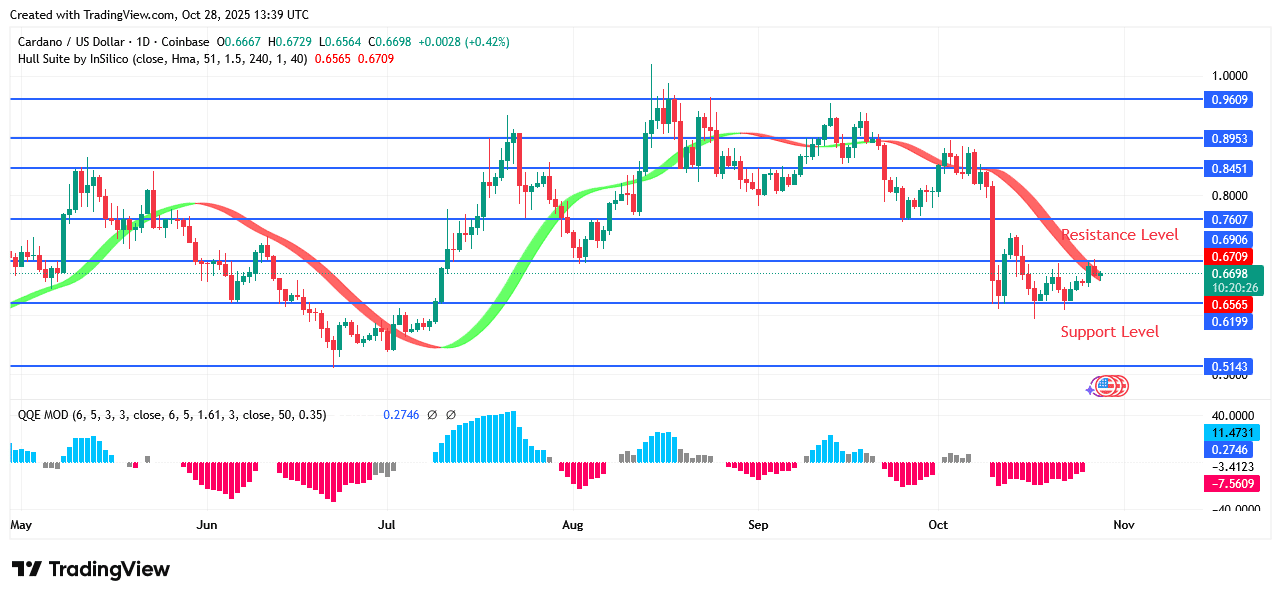Click the US flag currency icon near support line
The image size is (1281, 599).
tap(1106, 385)
